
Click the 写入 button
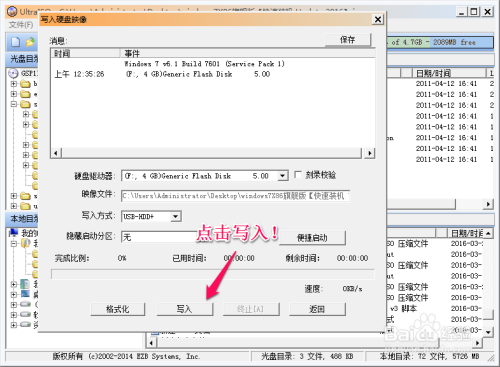(184, 309)
